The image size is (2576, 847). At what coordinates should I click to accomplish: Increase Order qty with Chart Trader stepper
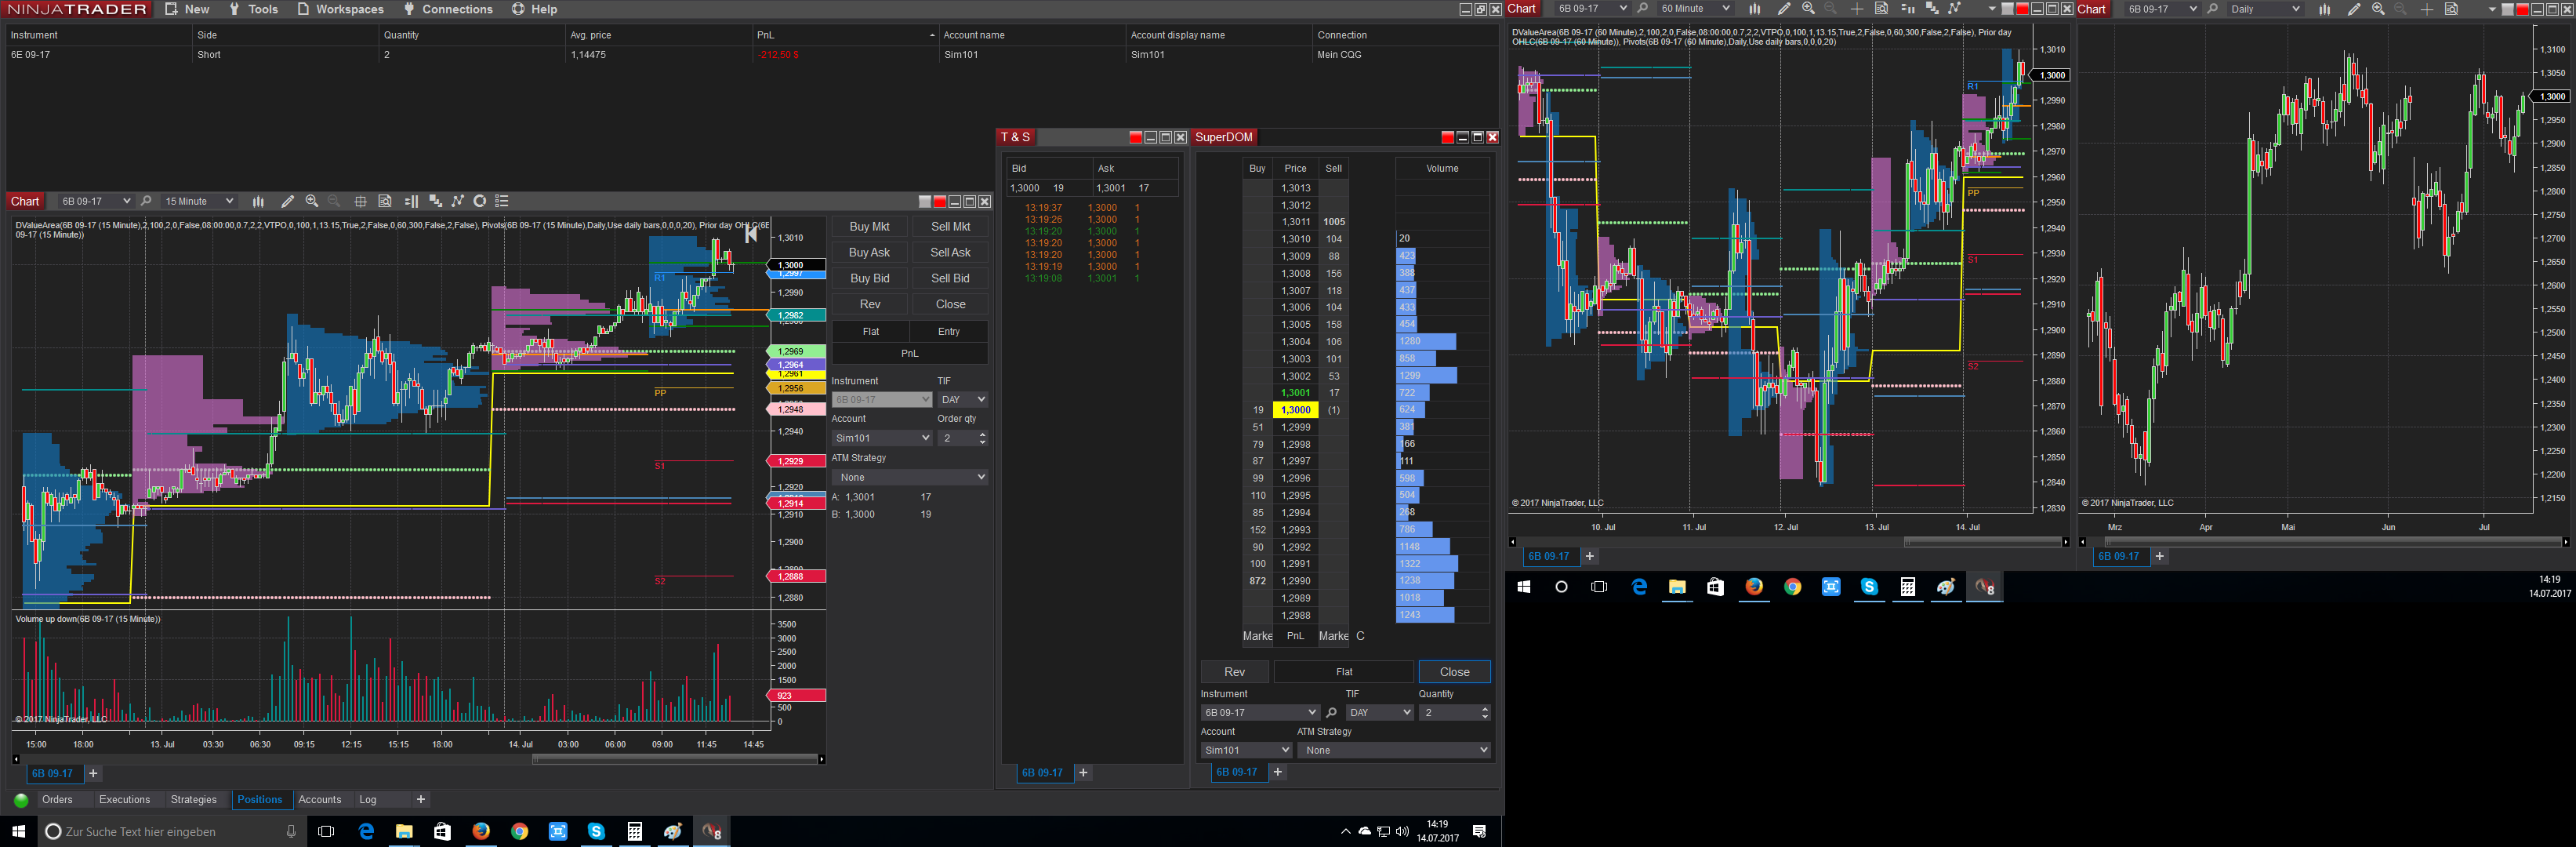coord(982,435)
